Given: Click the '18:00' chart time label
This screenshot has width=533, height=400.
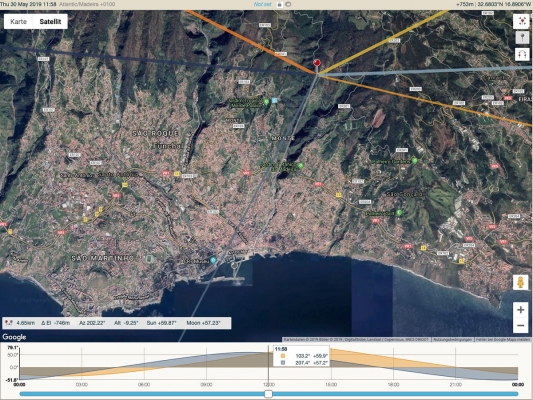Looking at the screenshot, I should pos(393,384).
